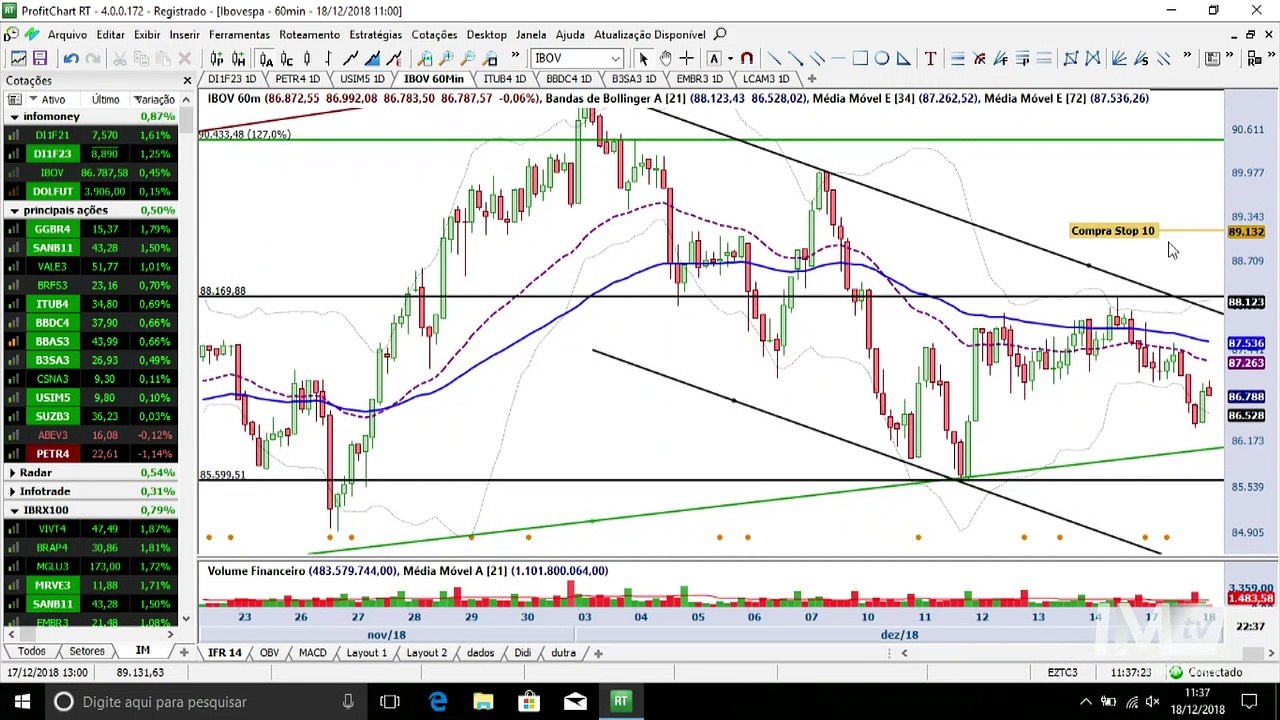Open the Windows Start menu
Screen dimensions: 1280x720
(22, 702)
